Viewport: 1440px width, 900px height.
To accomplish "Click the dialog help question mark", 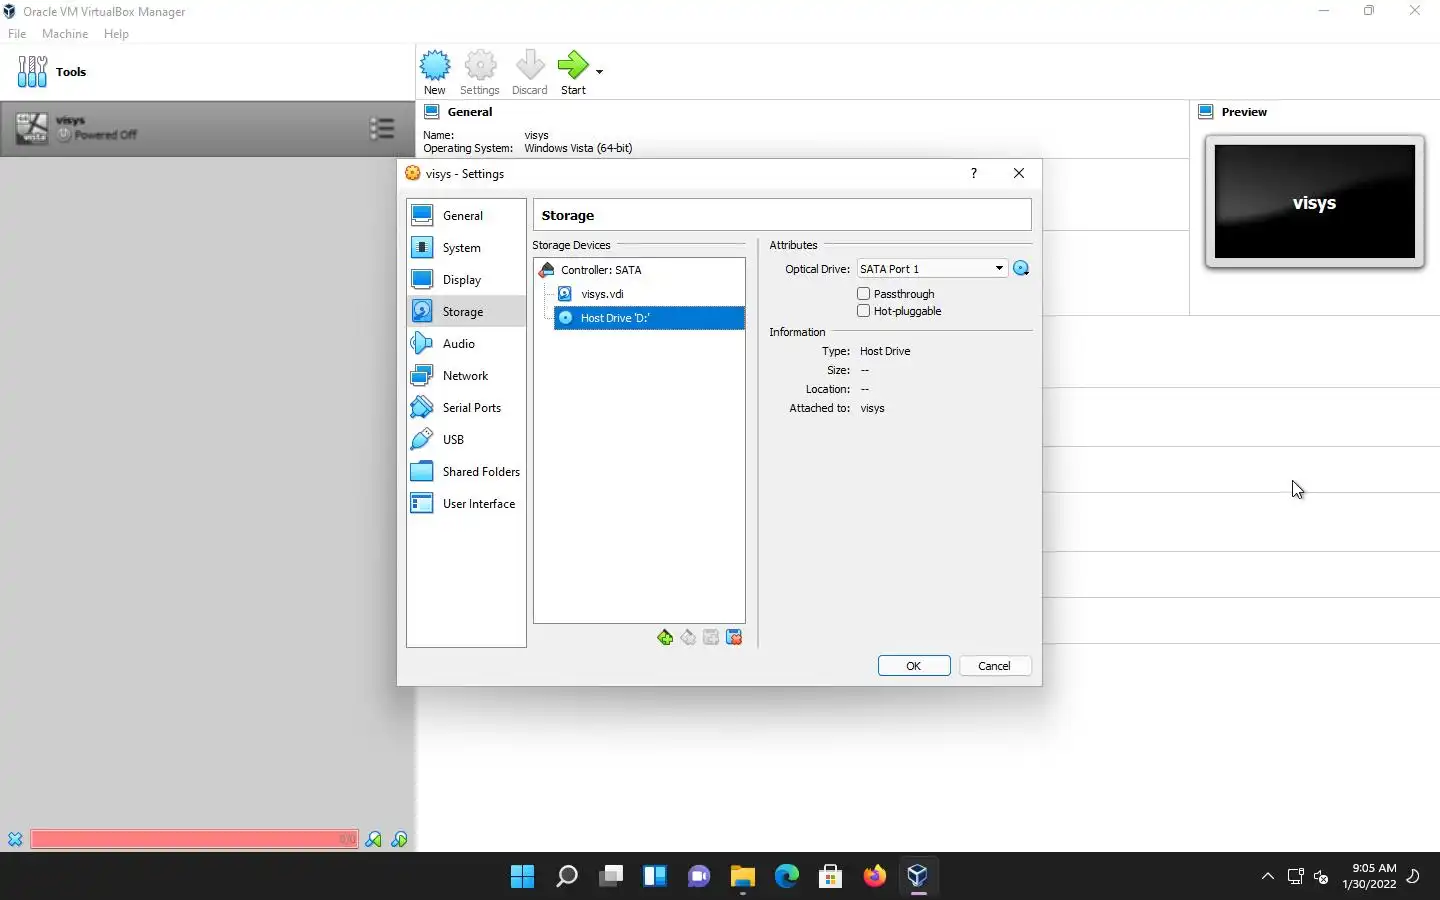I will [973, 173].
